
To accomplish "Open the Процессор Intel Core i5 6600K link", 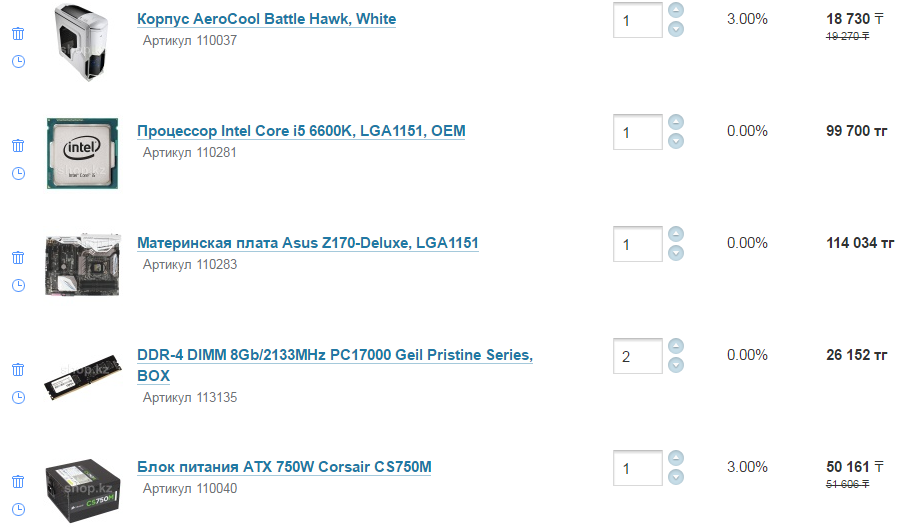I will pyautogui.click(x=300, y=131).
